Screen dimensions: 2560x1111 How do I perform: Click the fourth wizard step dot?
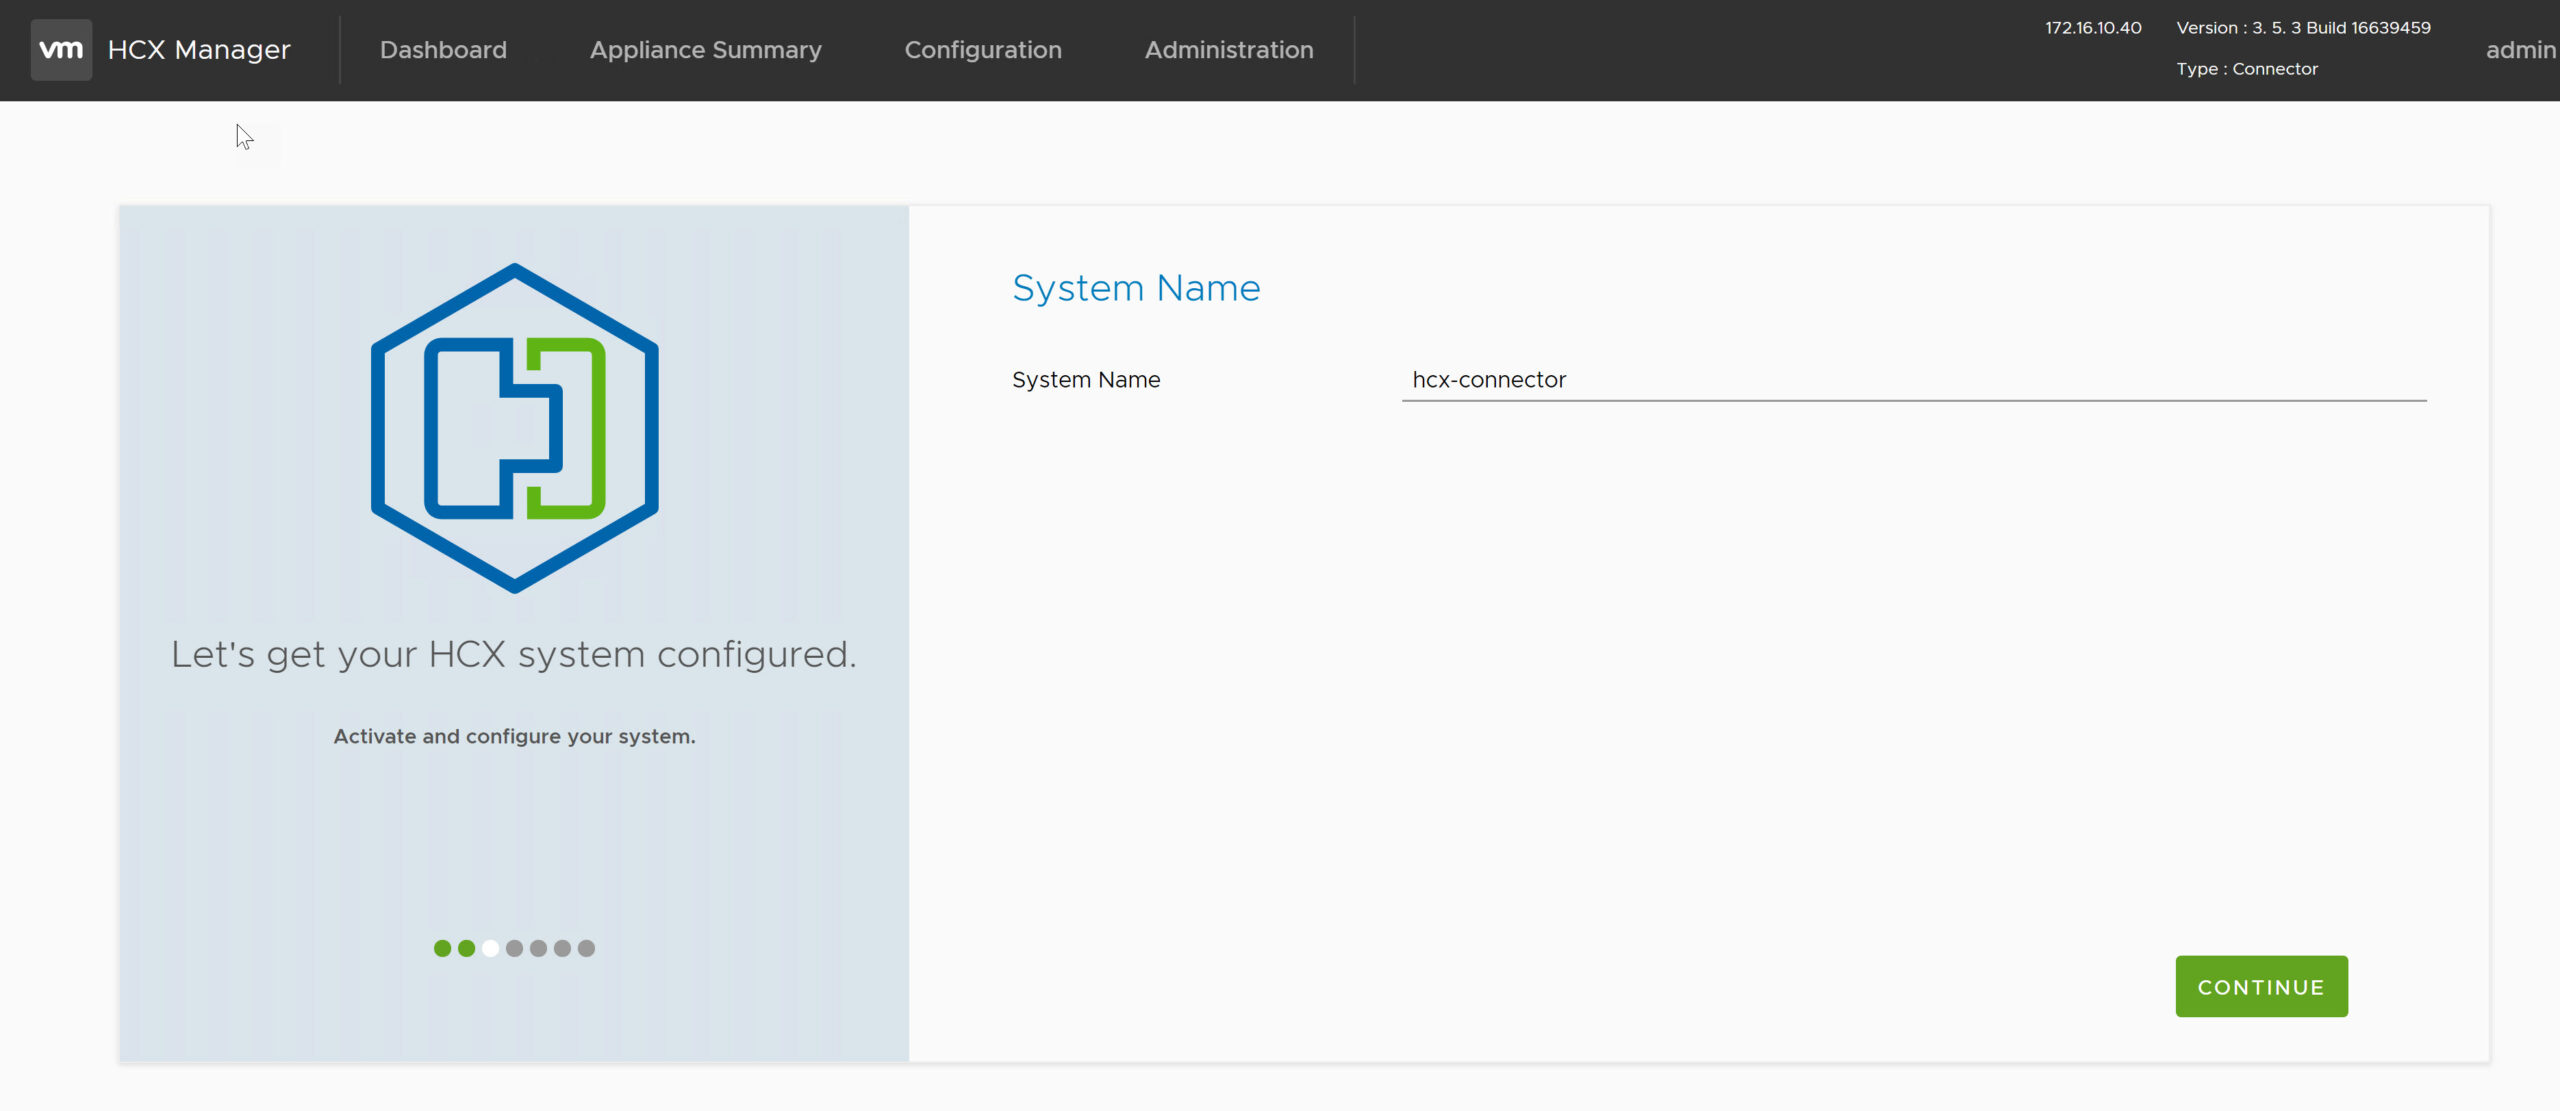coord(514,948)
